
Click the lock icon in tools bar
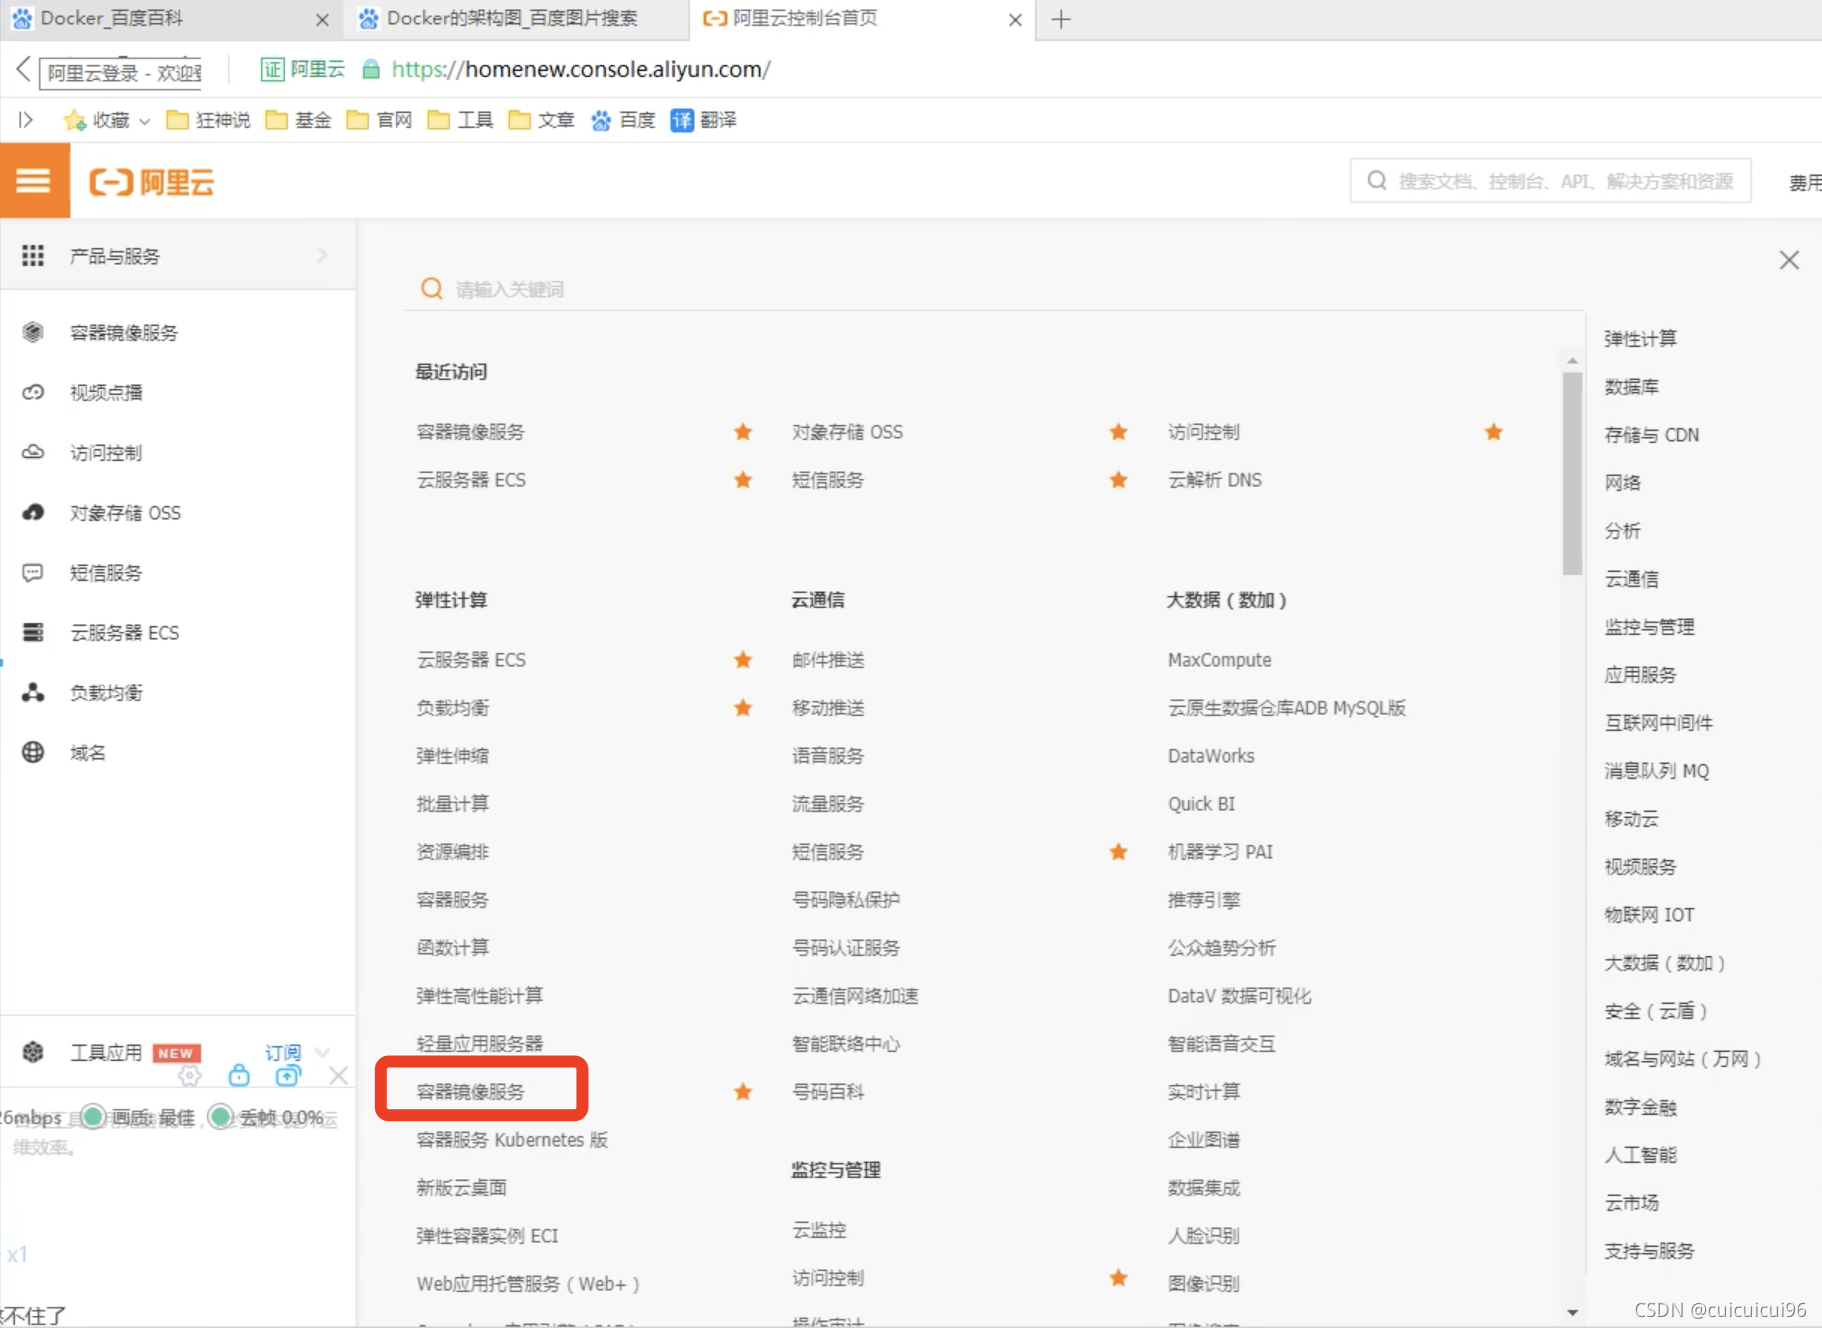pyautogui.click(x=239, y=1075)
